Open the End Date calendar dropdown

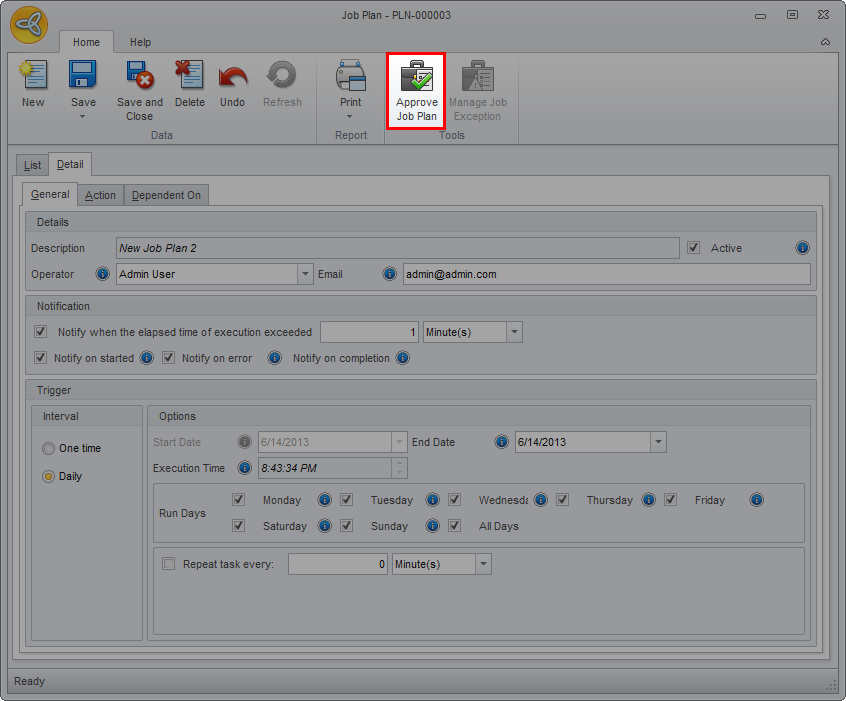pos(658,442)
